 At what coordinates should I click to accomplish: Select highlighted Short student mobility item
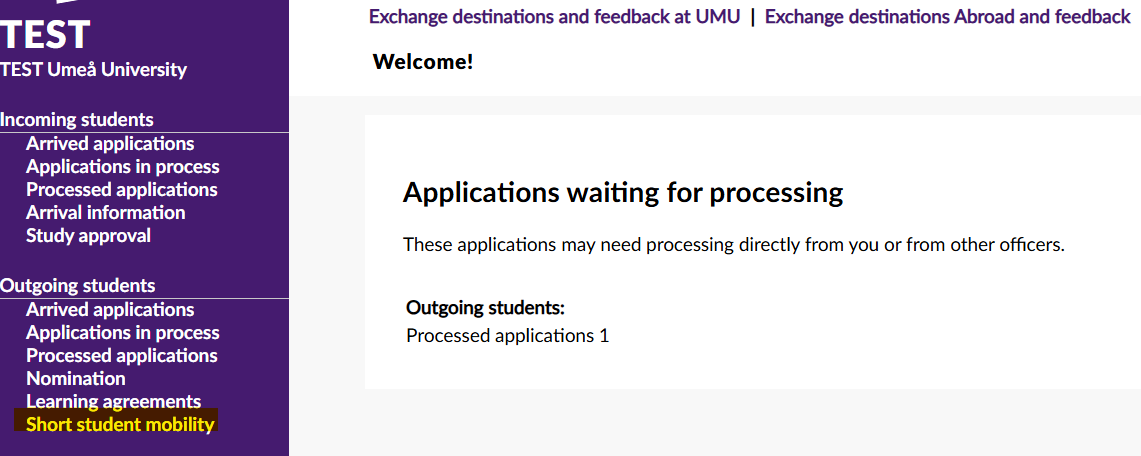[120, 424]
